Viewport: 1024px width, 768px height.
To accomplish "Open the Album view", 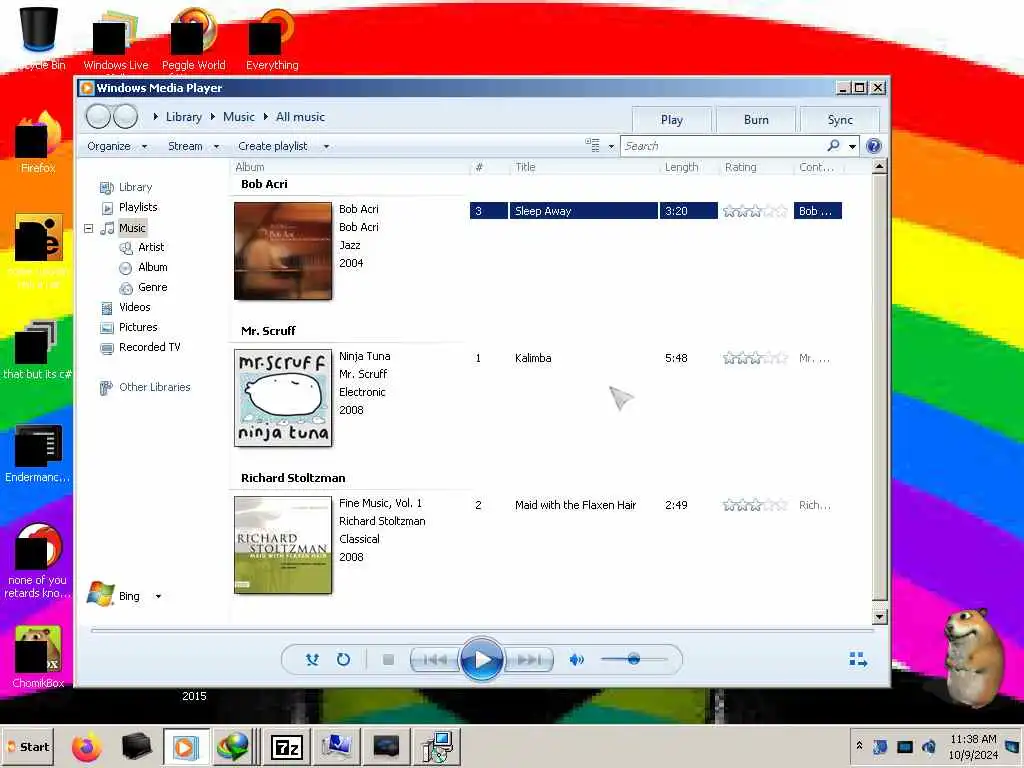I will (152, 267).
